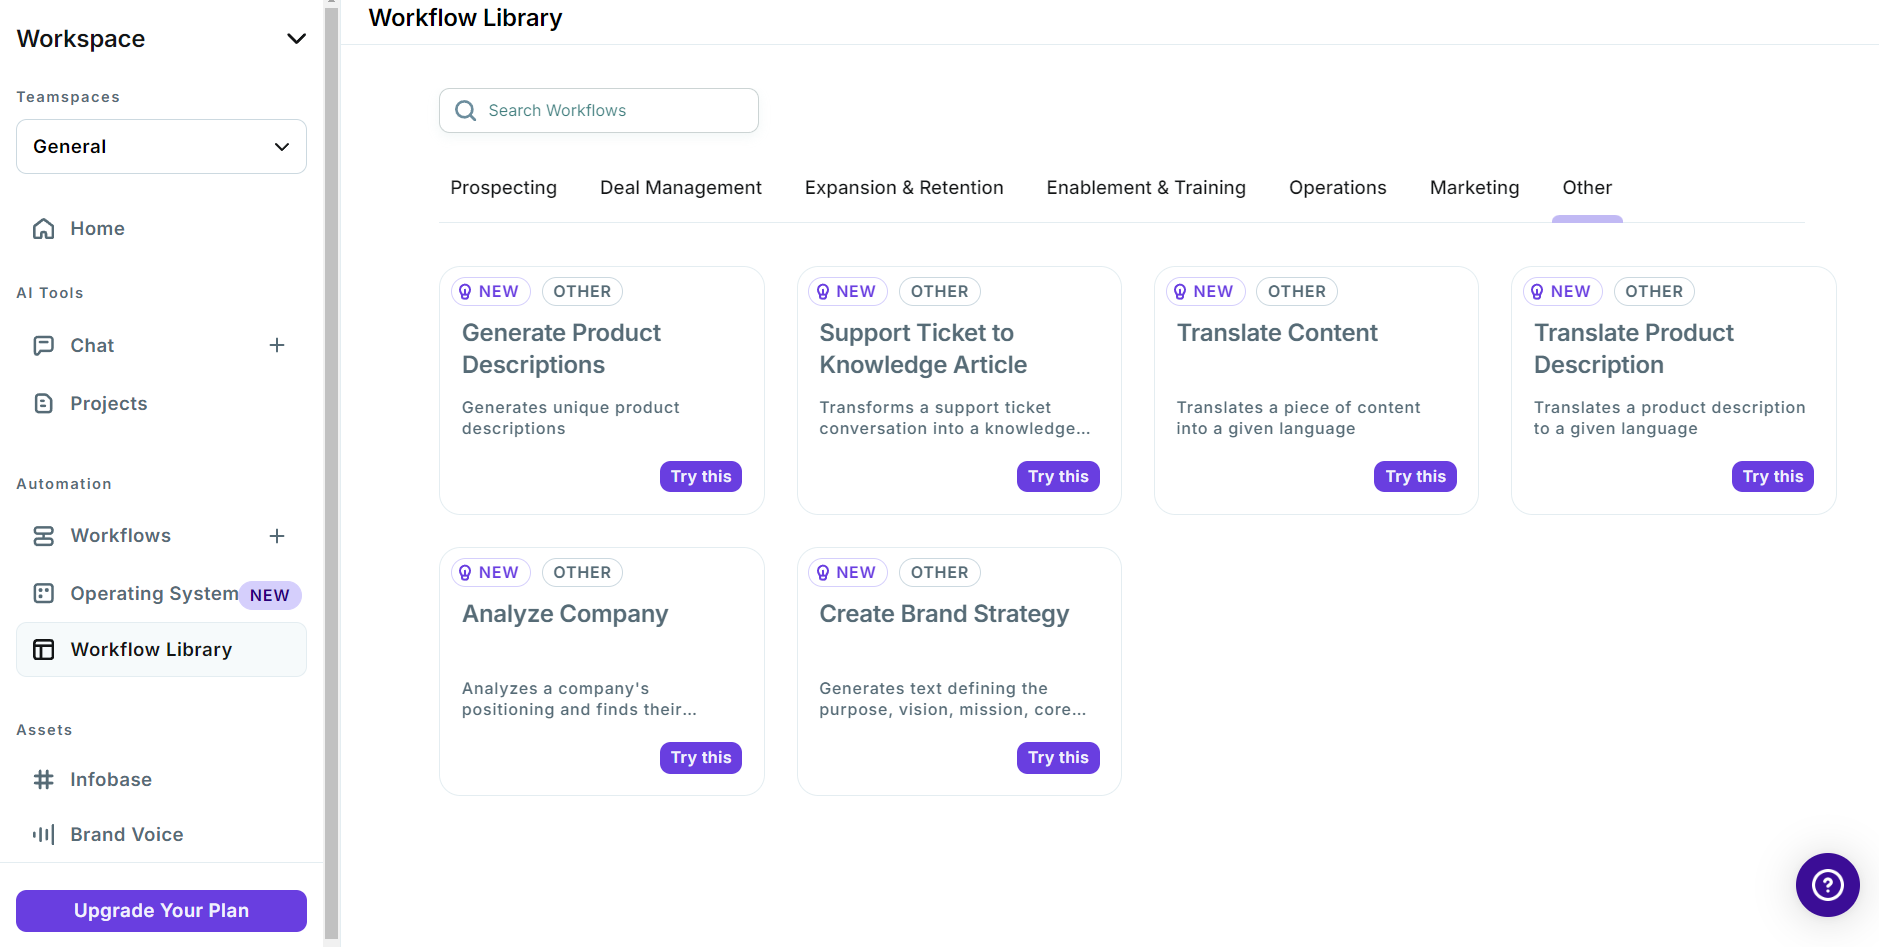Toggle the NEW badge filter on Translate Content

(1205, 291)
